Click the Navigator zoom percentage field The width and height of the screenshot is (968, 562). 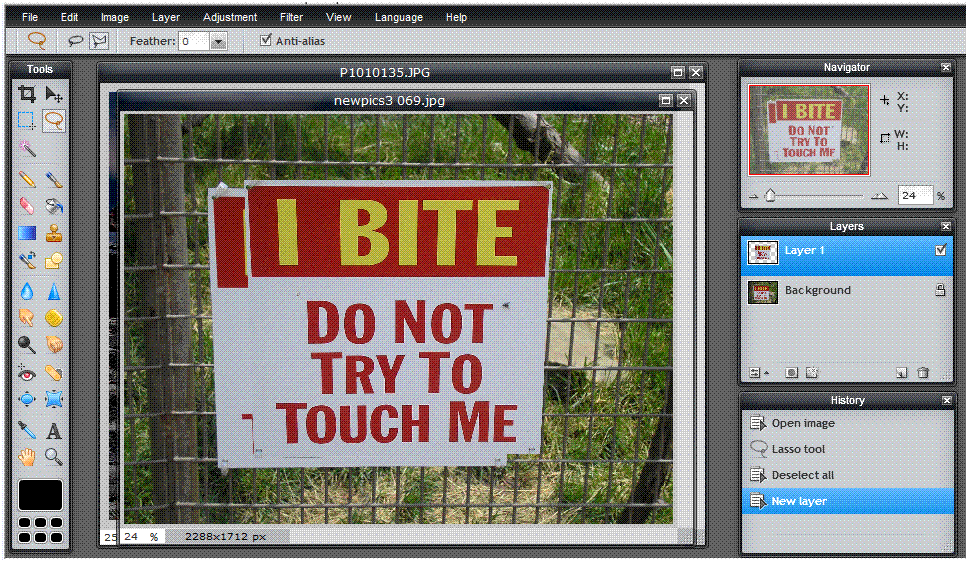(913, 196)
